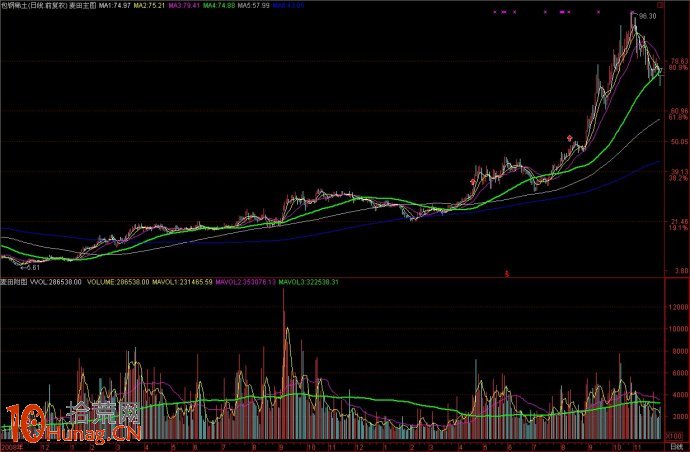Click the MA5:57.99 indicator label
Viewport: 690px width, 452px height.
253,6
